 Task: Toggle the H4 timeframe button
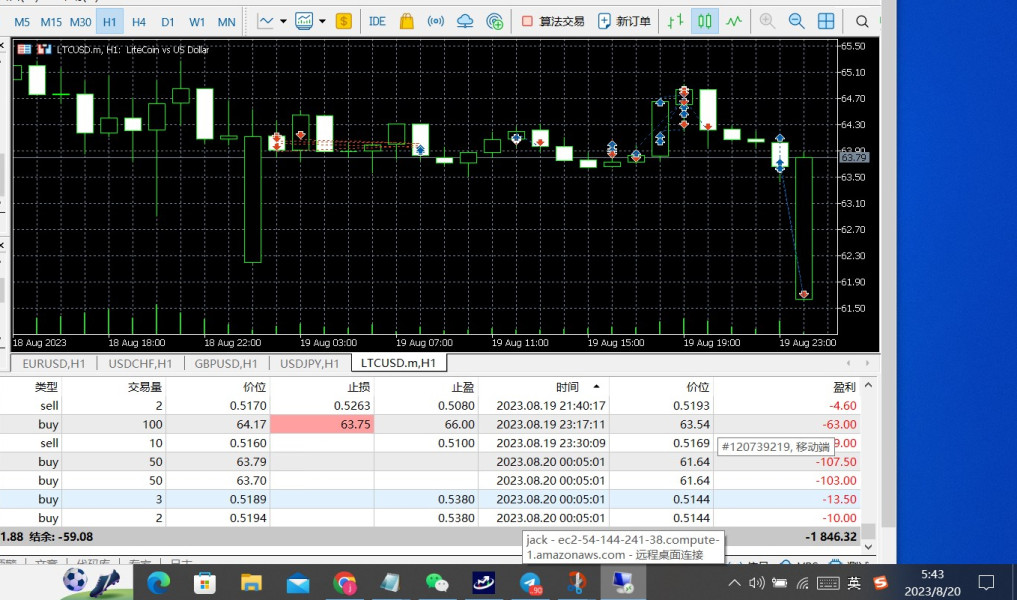click(x=139, y=22)
